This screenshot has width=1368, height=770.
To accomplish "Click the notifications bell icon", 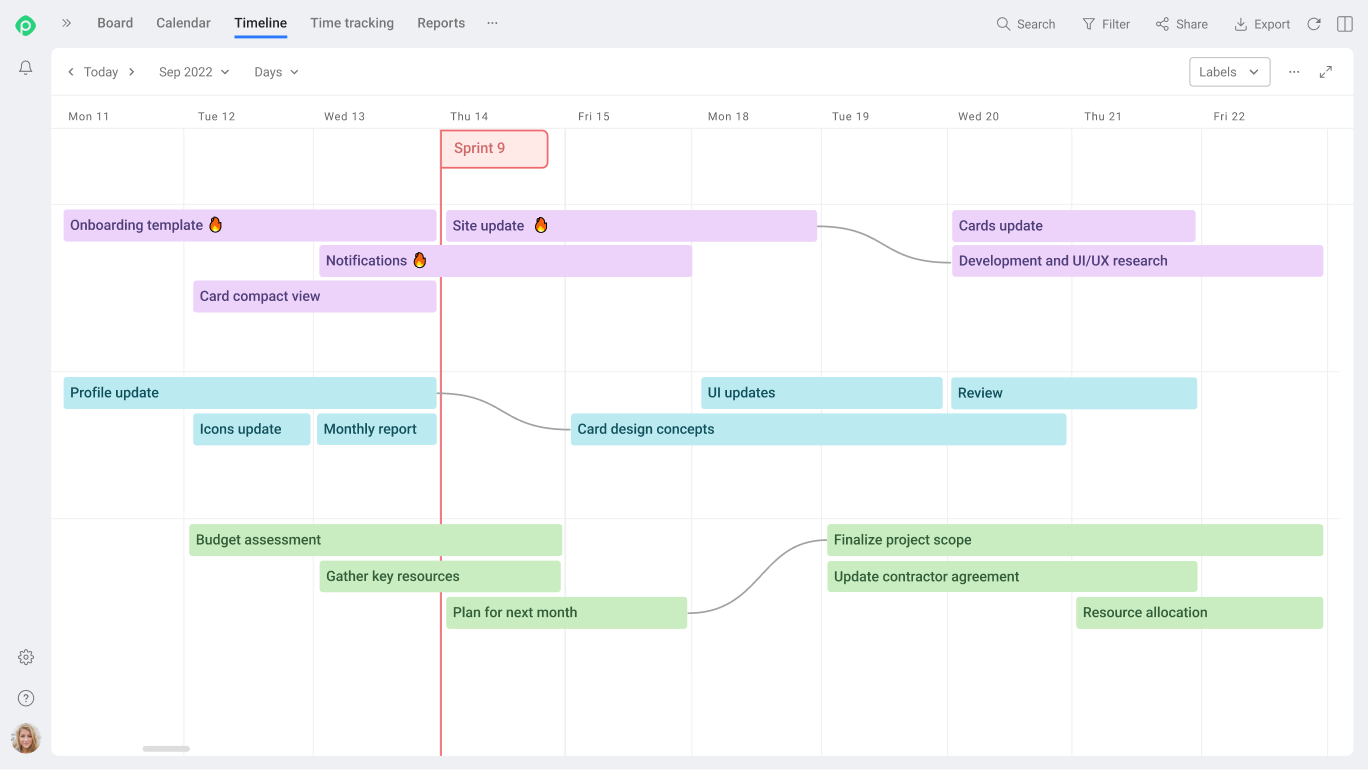I will pos(26,68).
